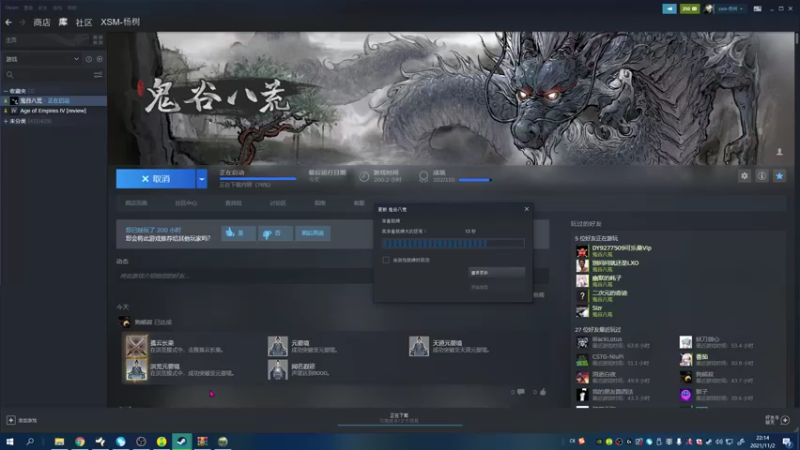Select 鬼谷八荒 in the library list
The image size is (800, 450).
click(x=54, y=101)
